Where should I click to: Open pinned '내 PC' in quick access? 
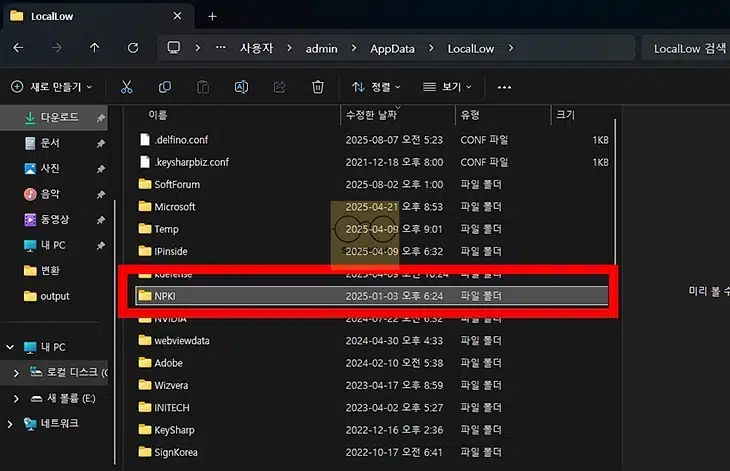[55, 245]
